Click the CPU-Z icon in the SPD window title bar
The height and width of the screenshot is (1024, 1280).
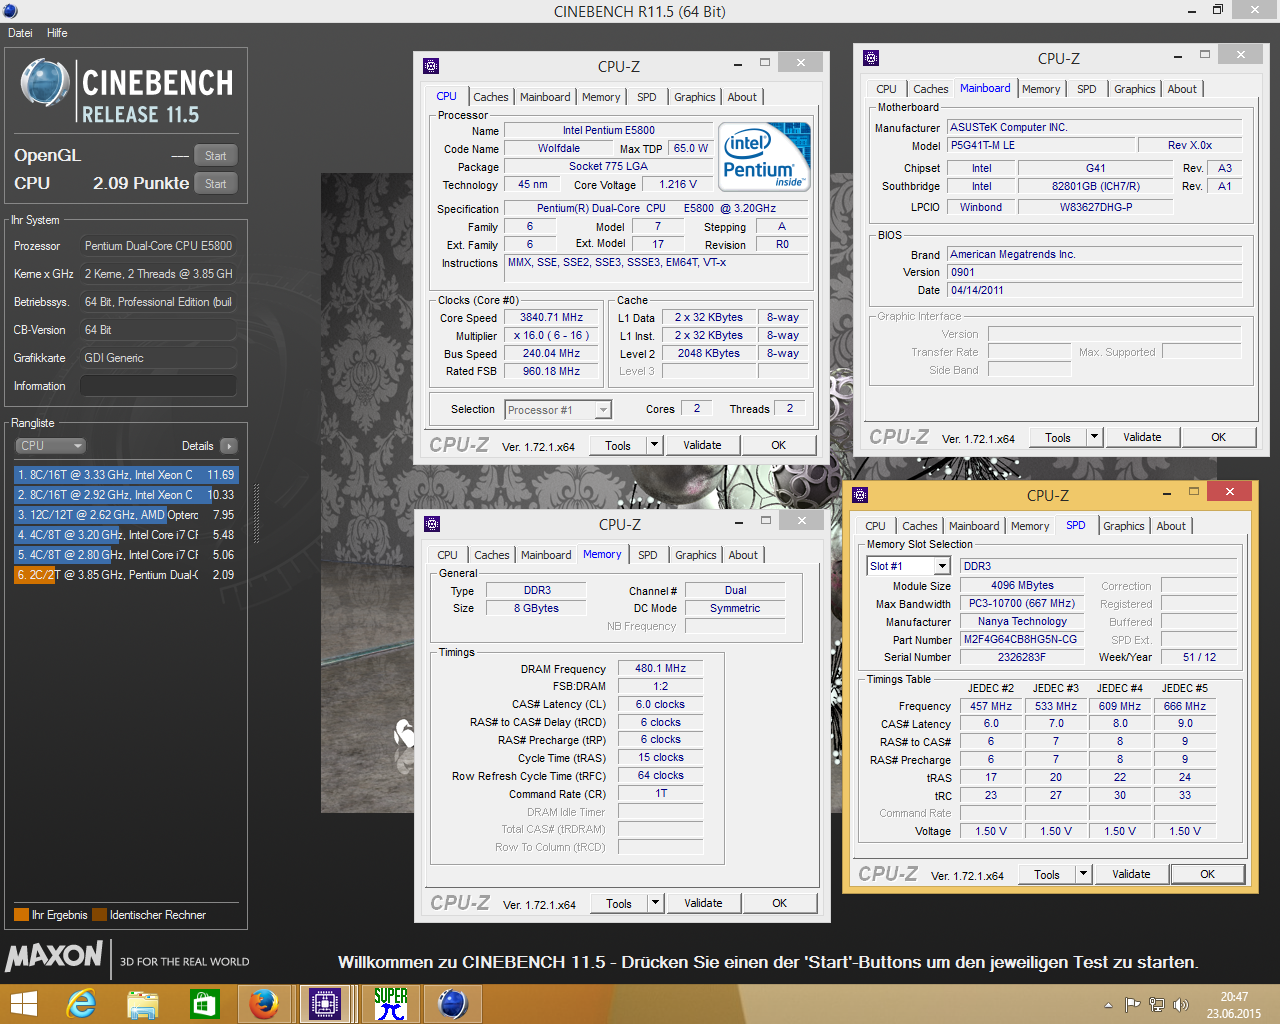click(860, 495)
